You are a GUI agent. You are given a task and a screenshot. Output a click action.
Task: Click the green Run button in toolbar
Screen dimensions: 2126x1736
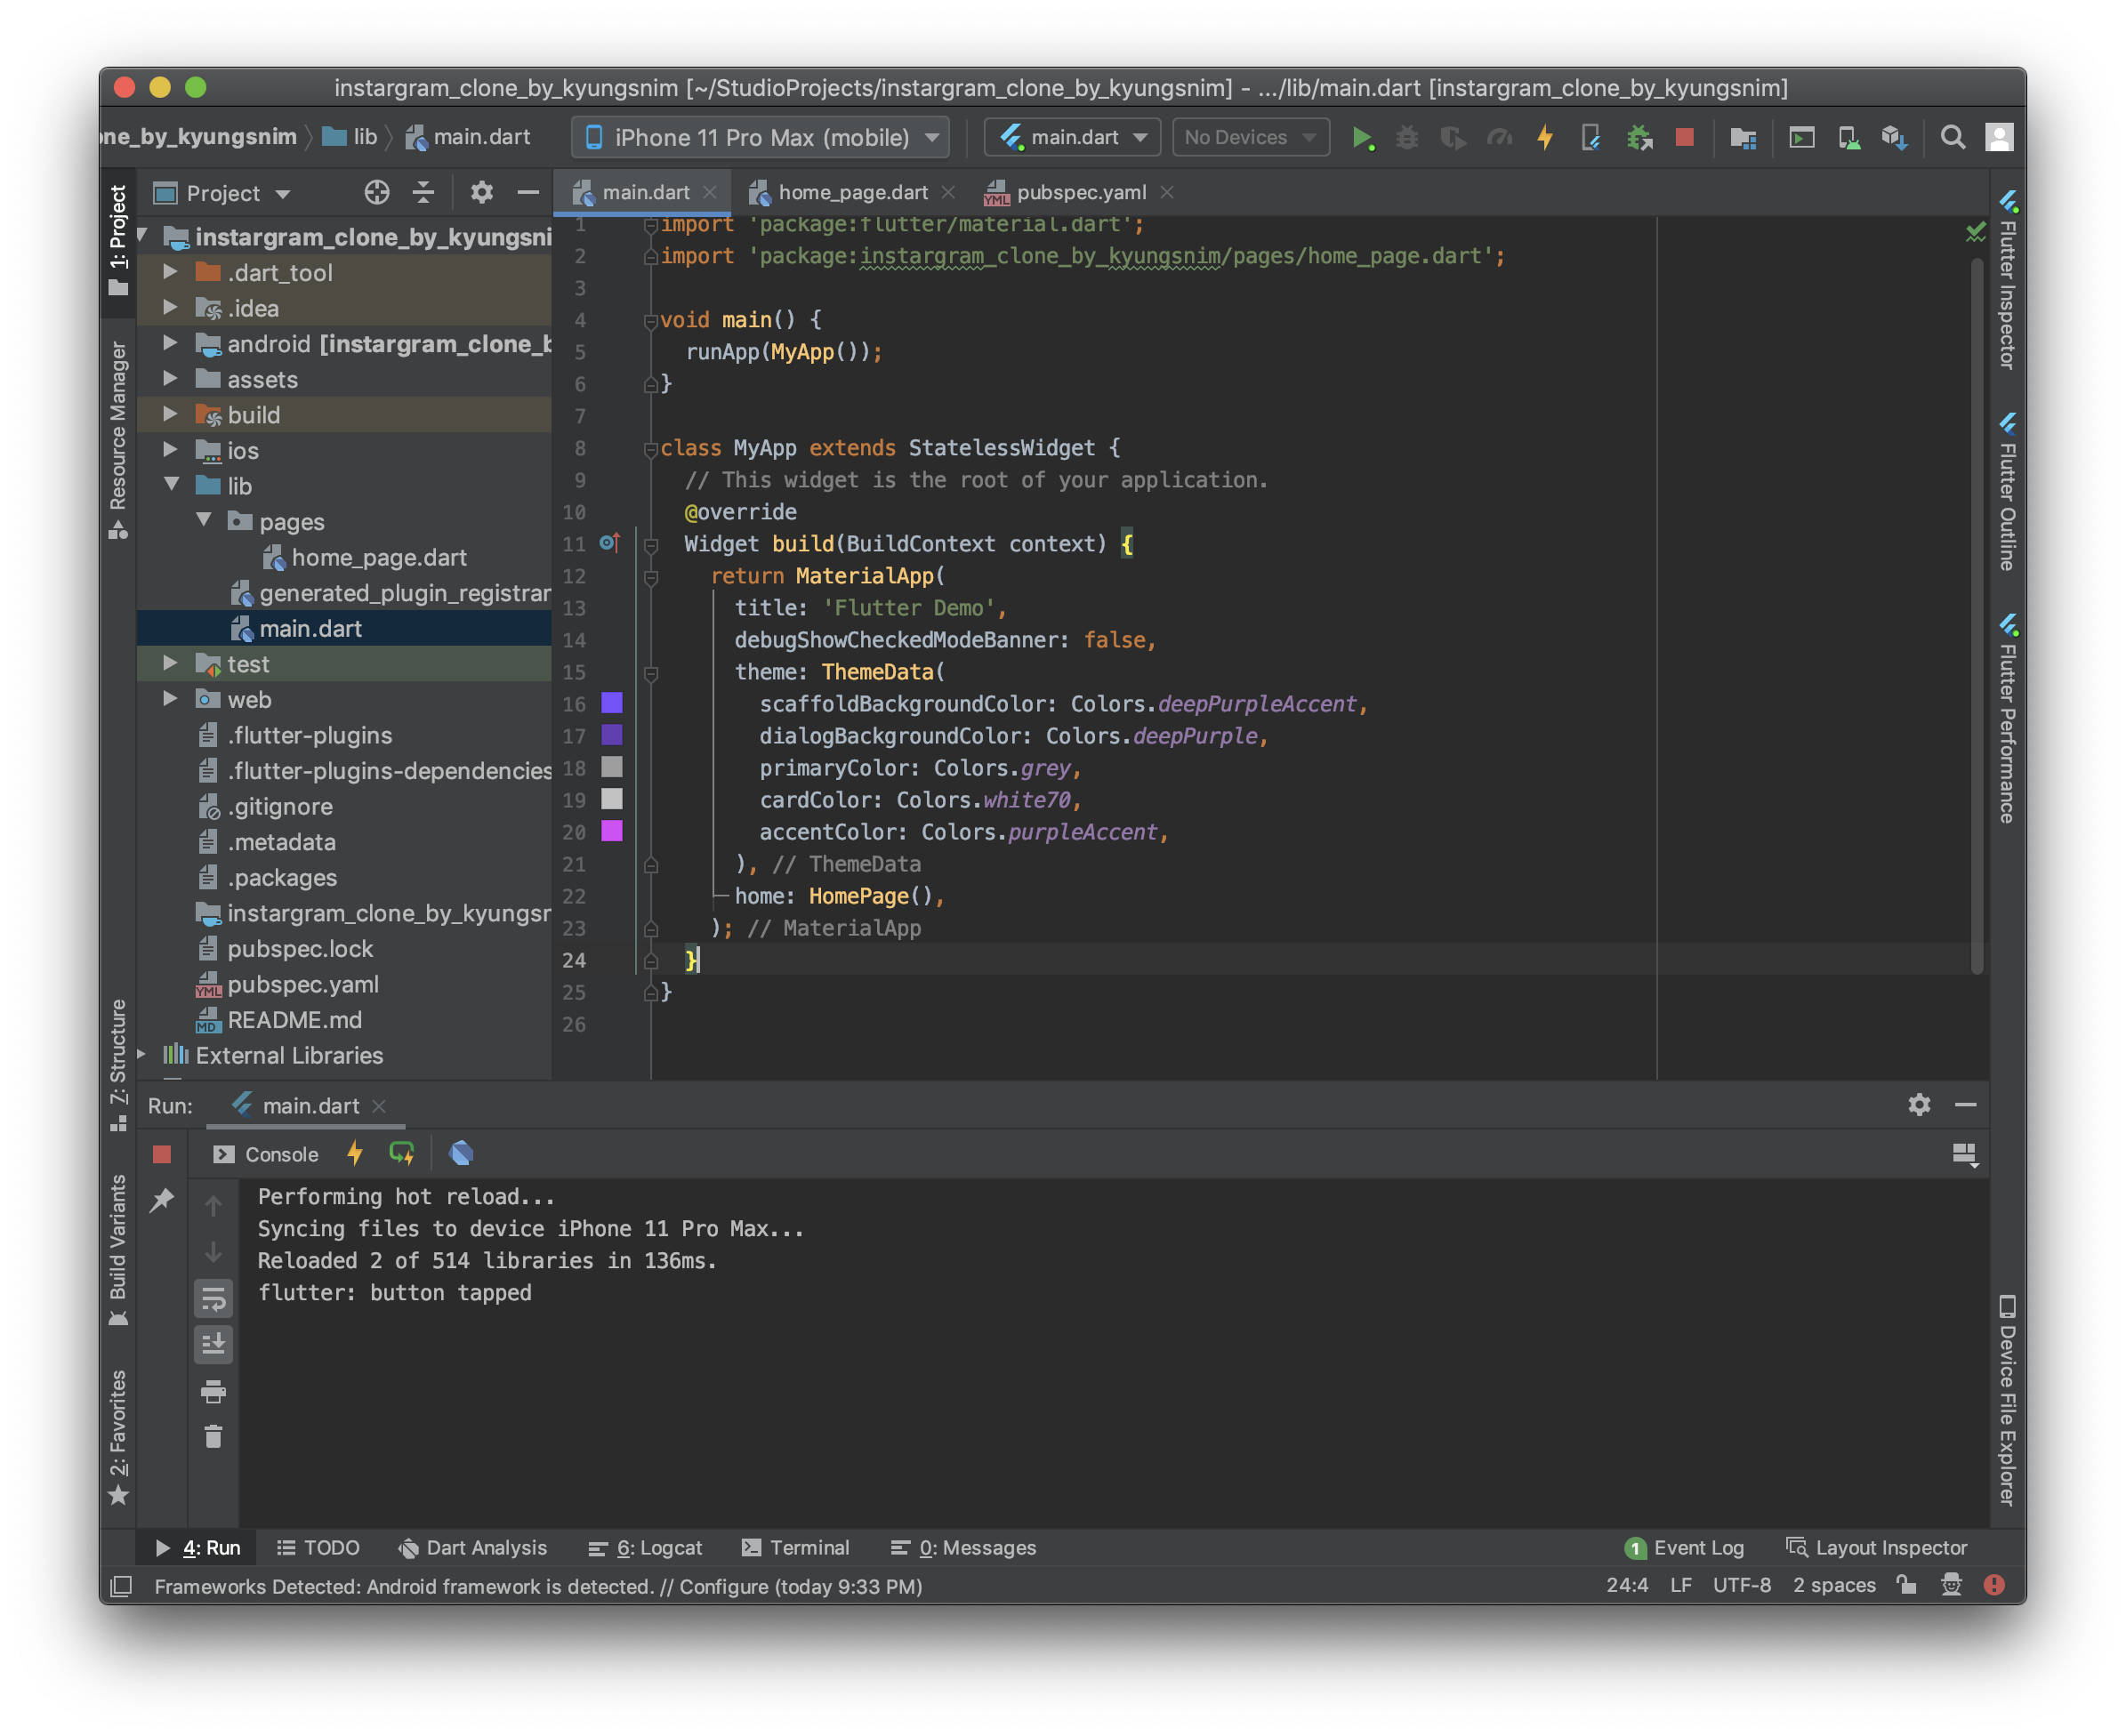pos(1361,138)
